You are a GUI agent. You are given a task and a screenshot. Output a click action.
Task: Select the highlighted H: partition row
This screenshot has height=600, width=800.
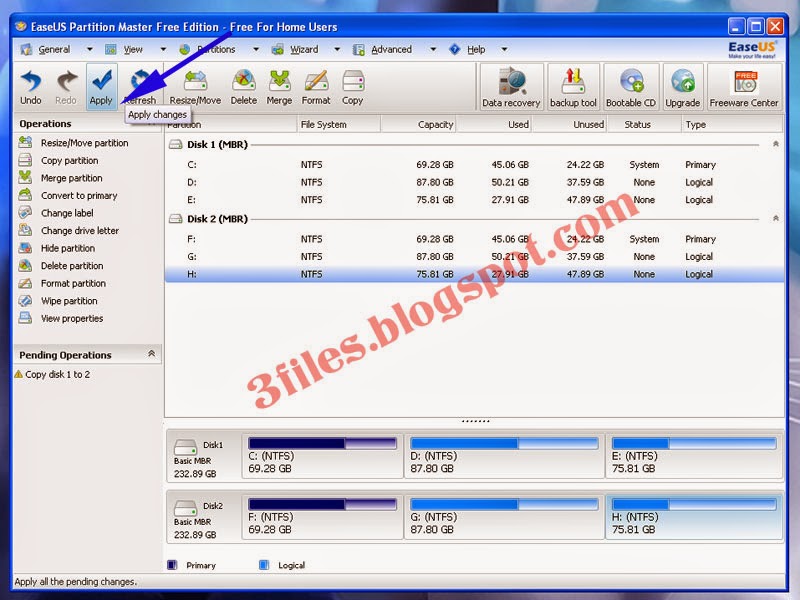[474, 274]
